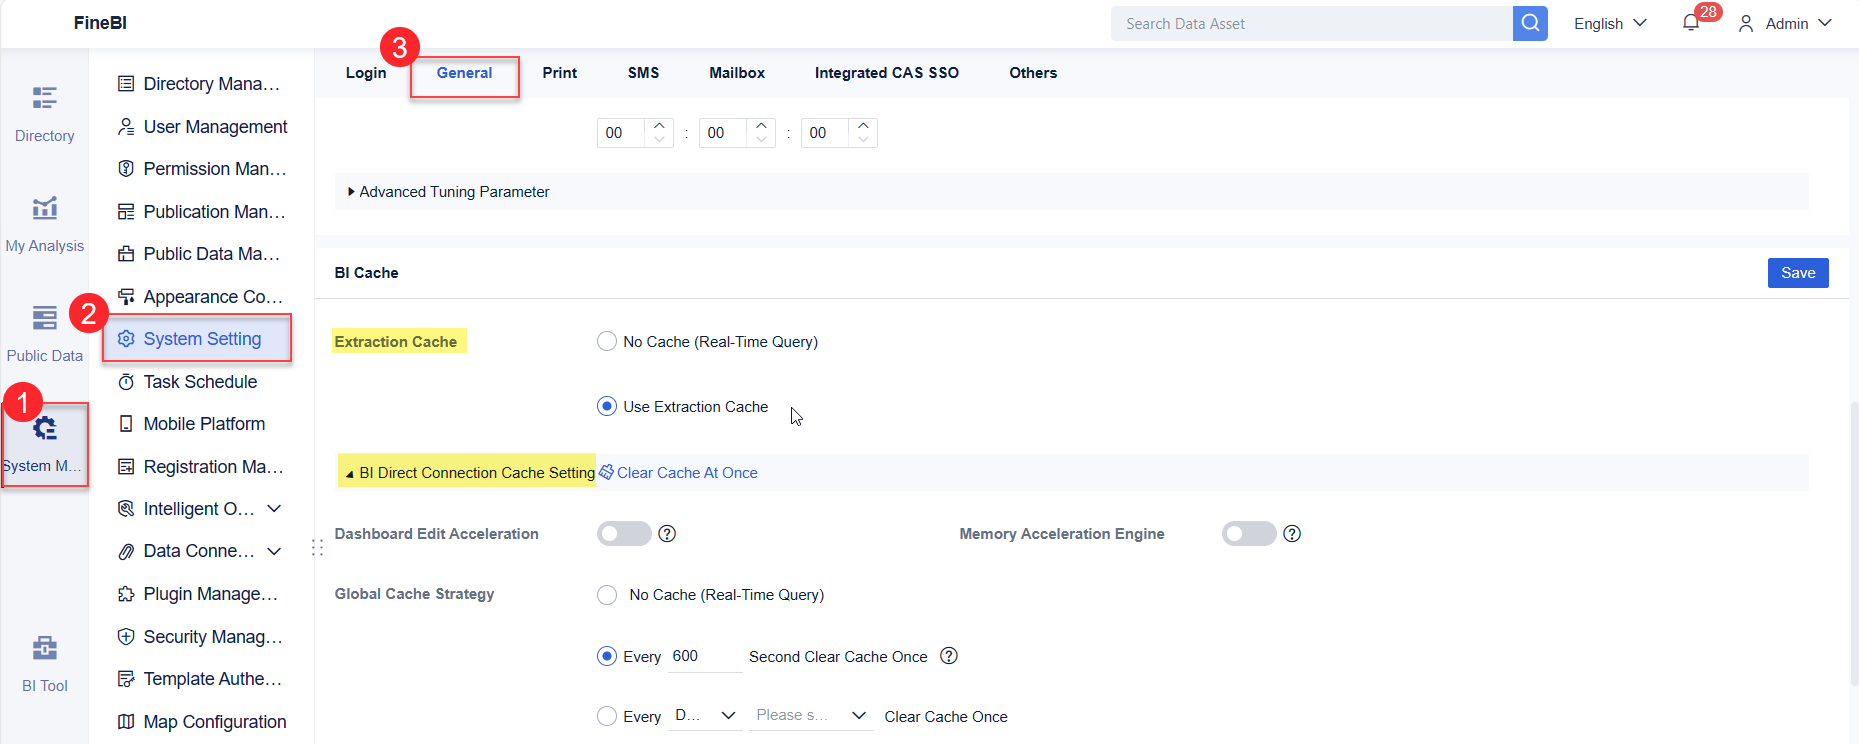Click Clear Cache At Once link
Viewport: 1859px width, 744px height.
point(679,473)
